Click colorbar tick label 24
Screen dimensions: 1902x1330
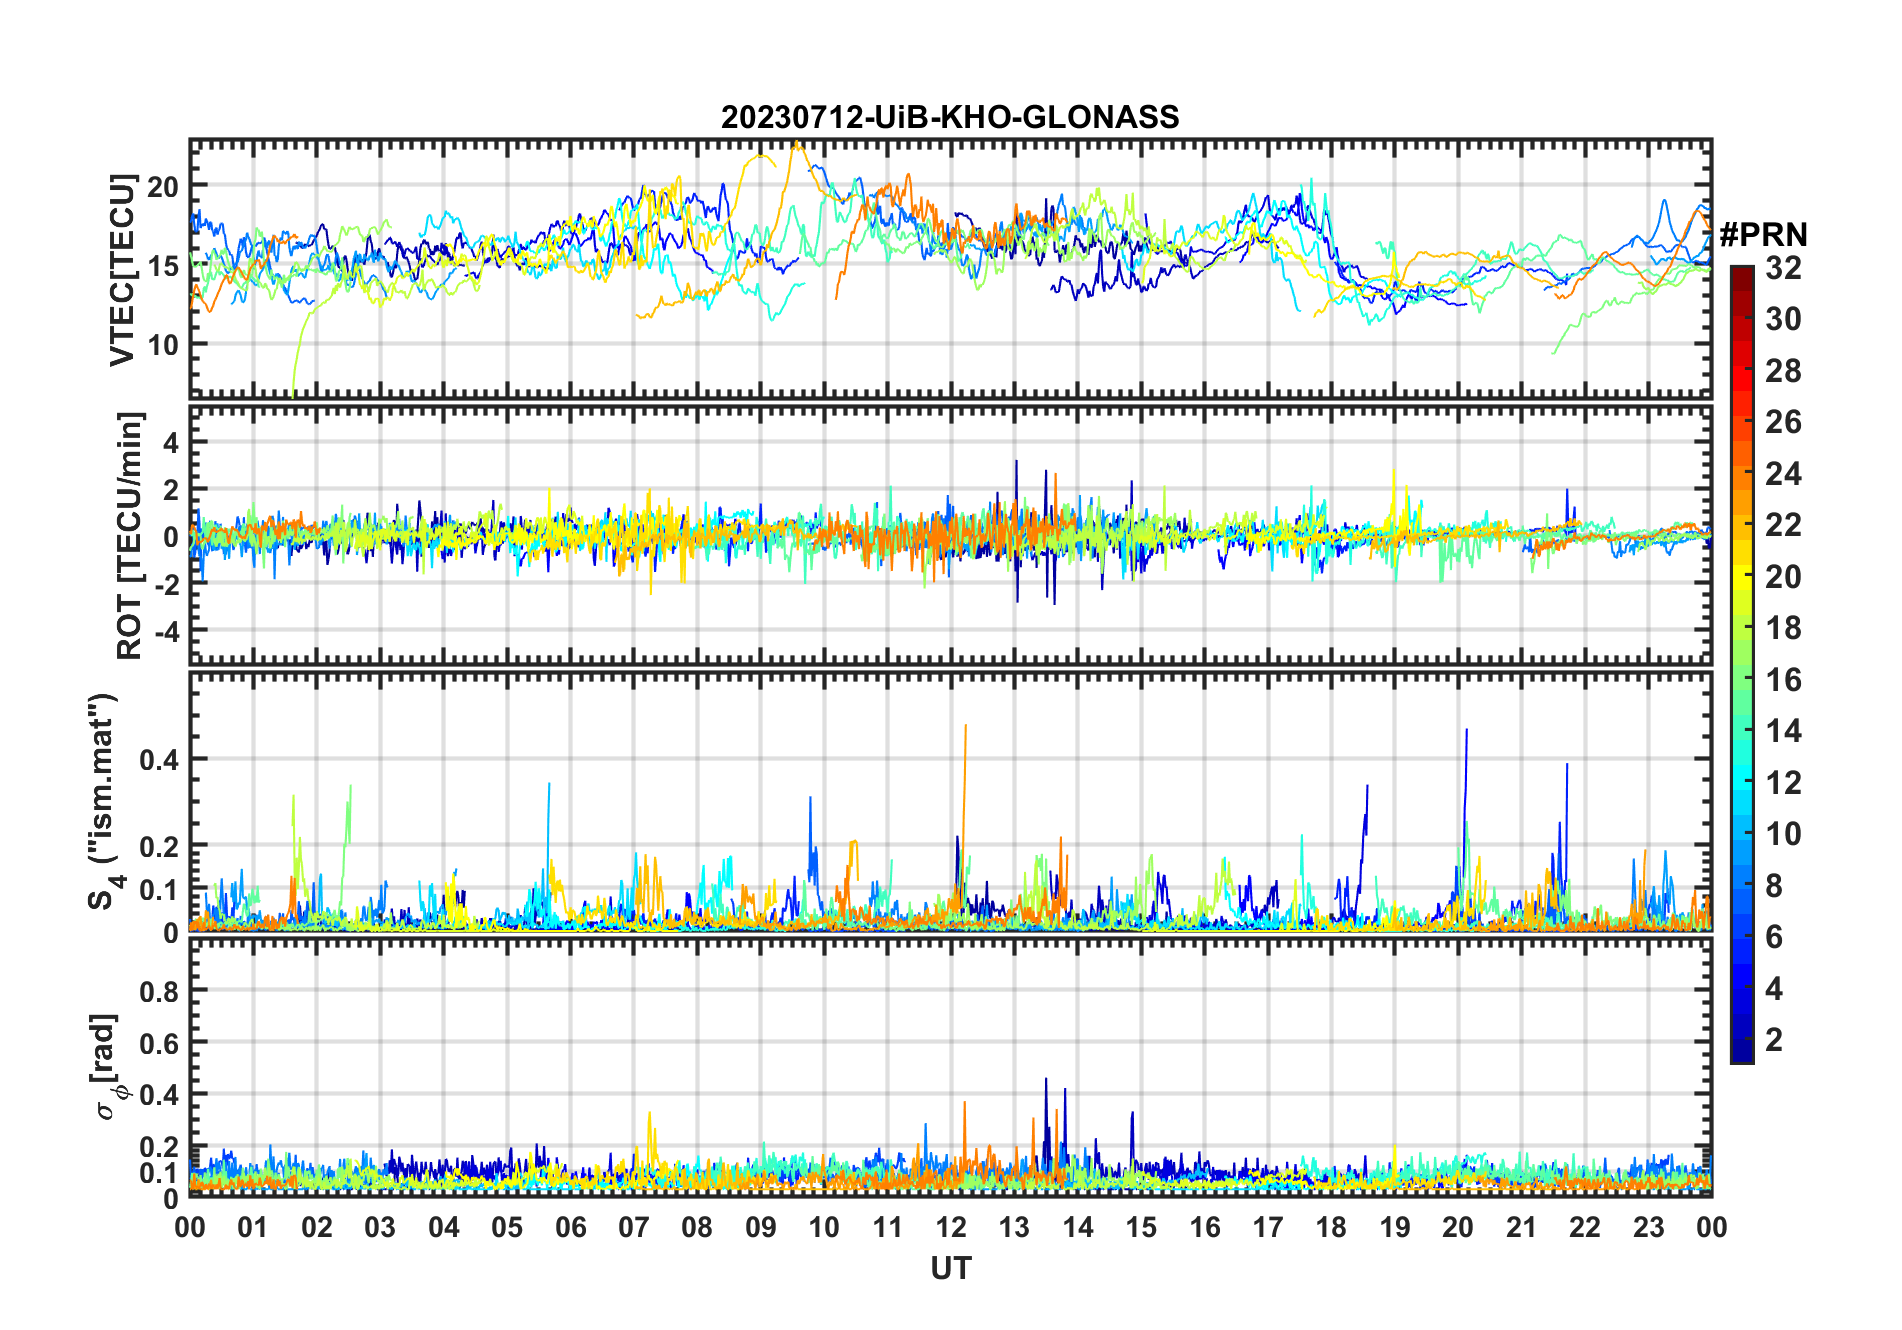click(x=1783, y=474)
